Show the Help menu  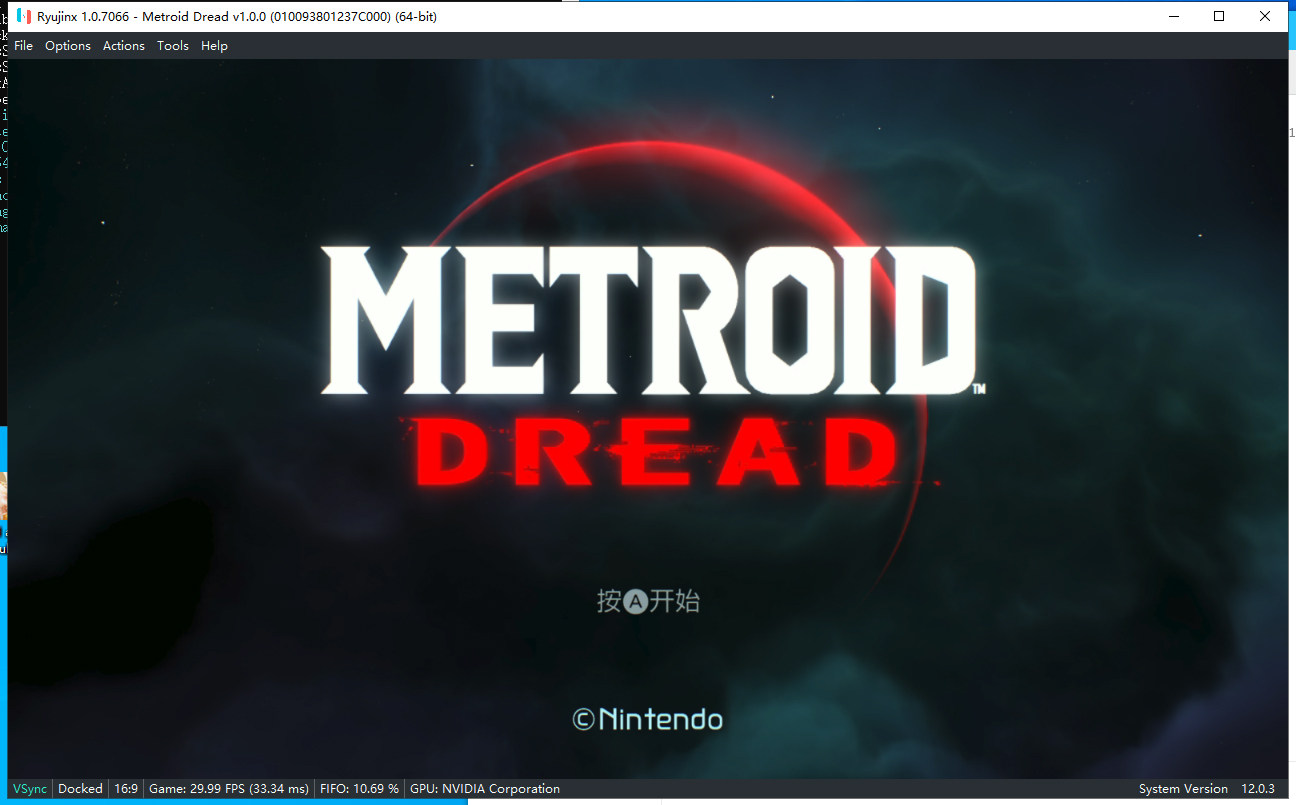coord(214,46)
